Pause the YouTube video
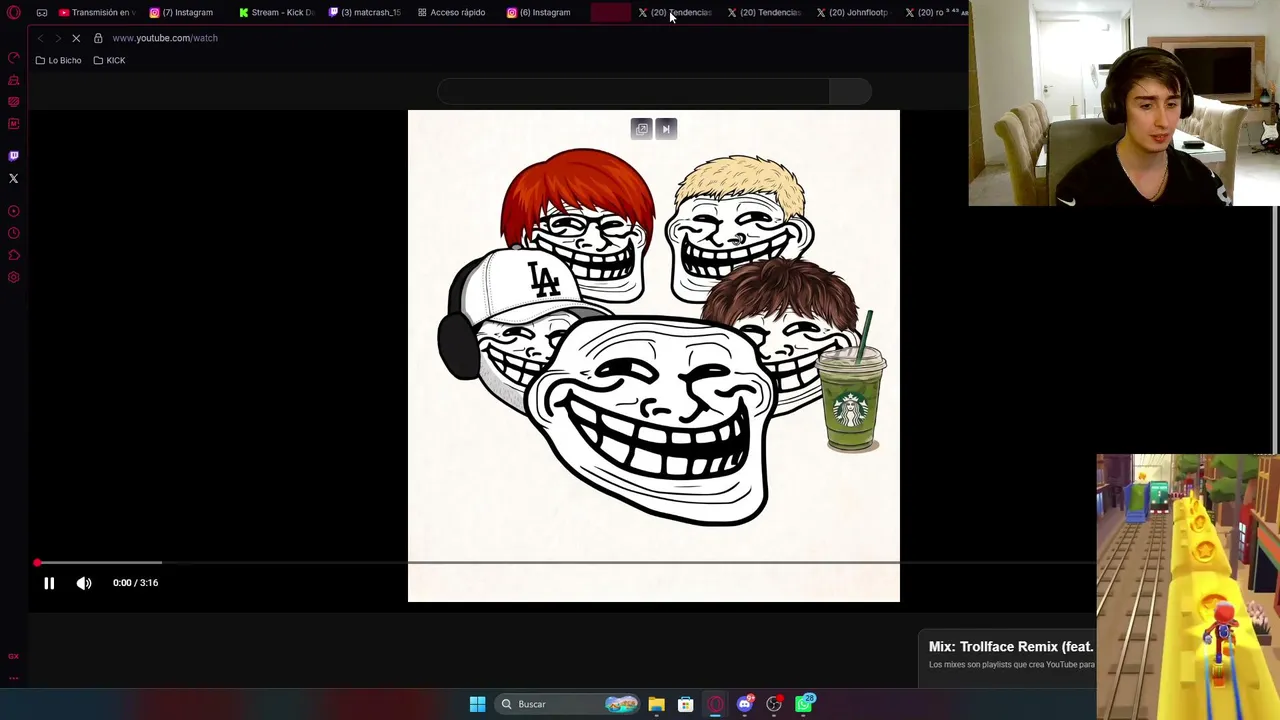This screenshot has width=1280, height=720. [x=49, y=583]
